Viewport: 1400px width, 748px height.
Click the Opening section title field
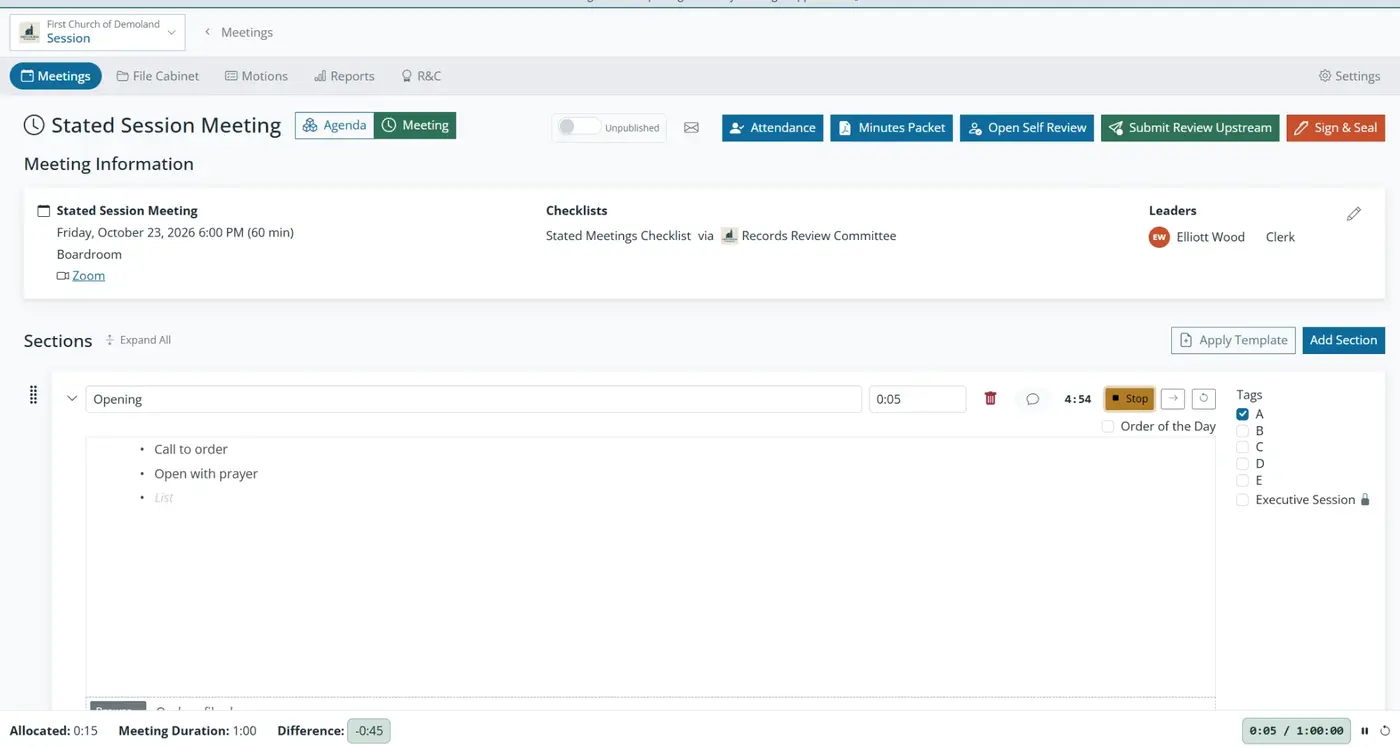coord(473,399)
